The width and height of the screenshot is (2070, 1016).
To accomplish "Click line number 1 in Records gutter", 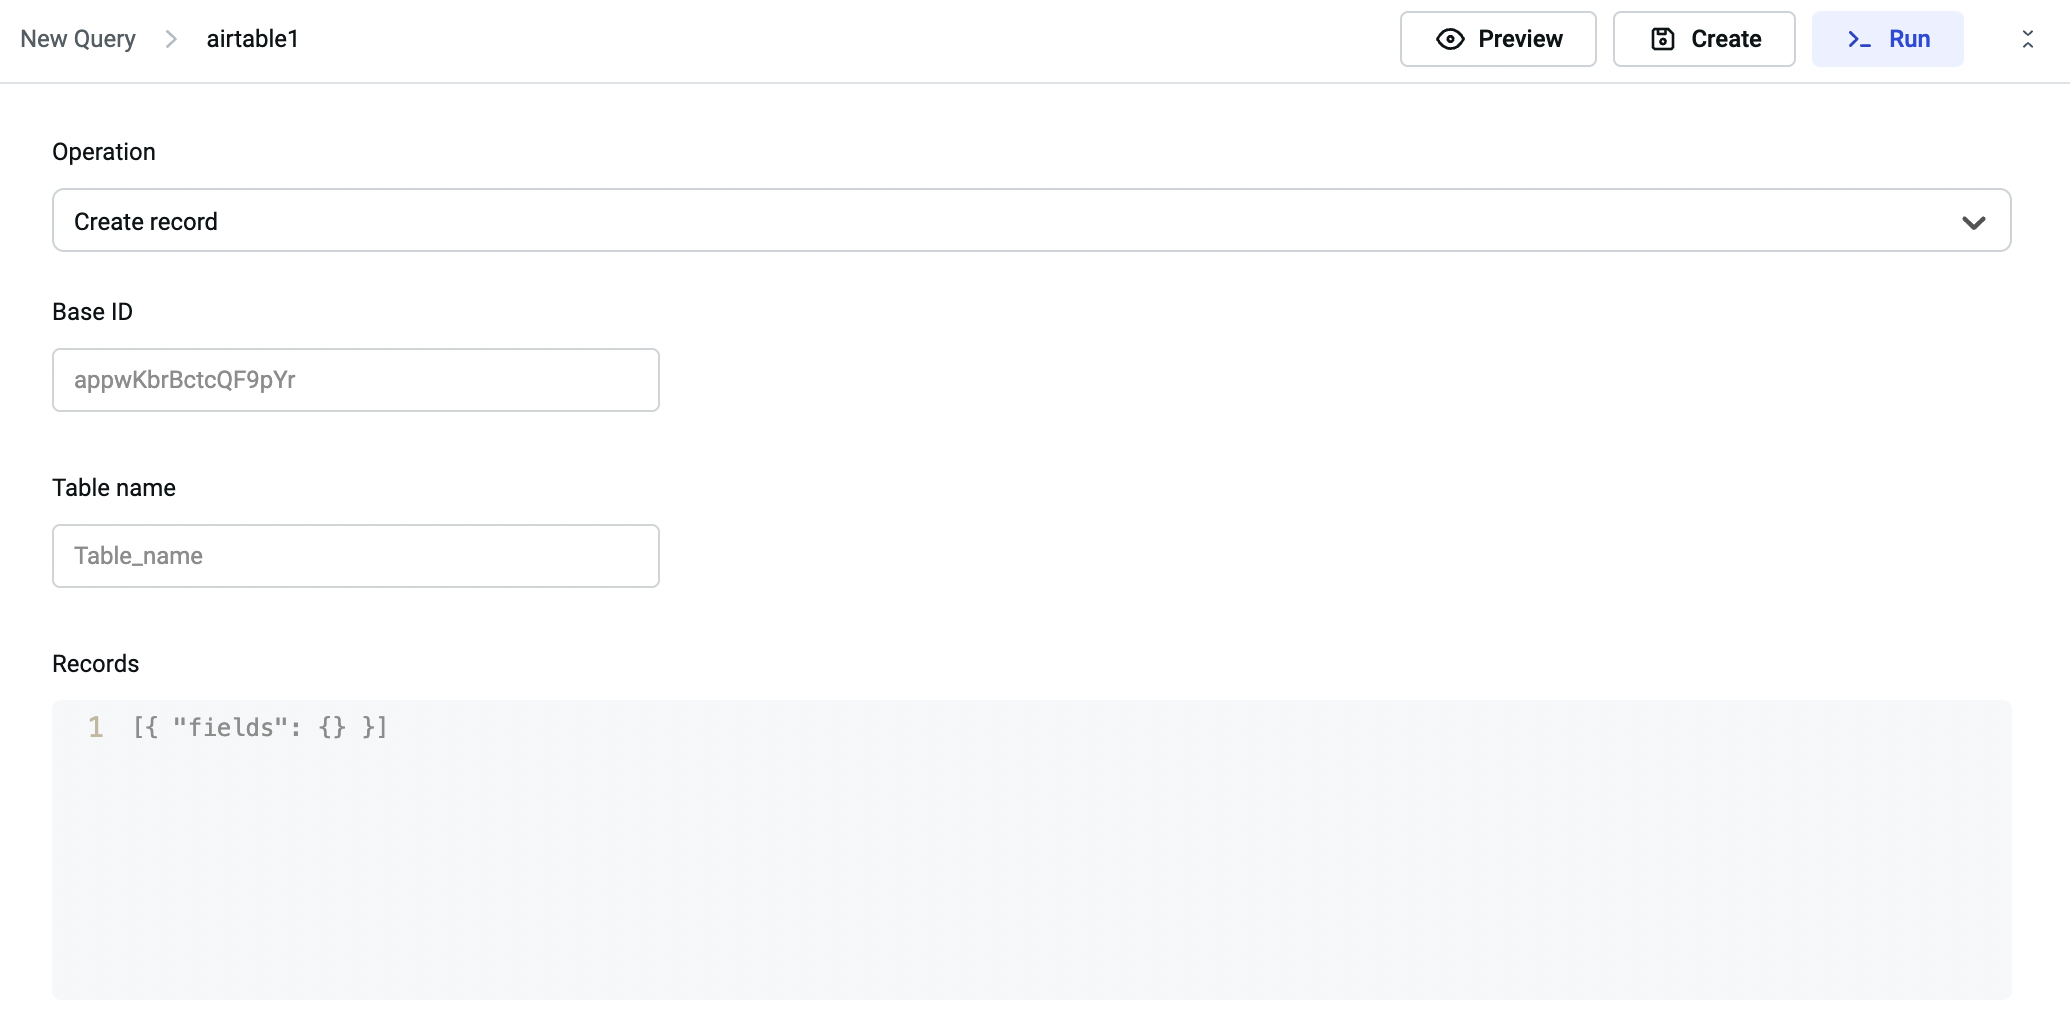I will pos(95,727).
